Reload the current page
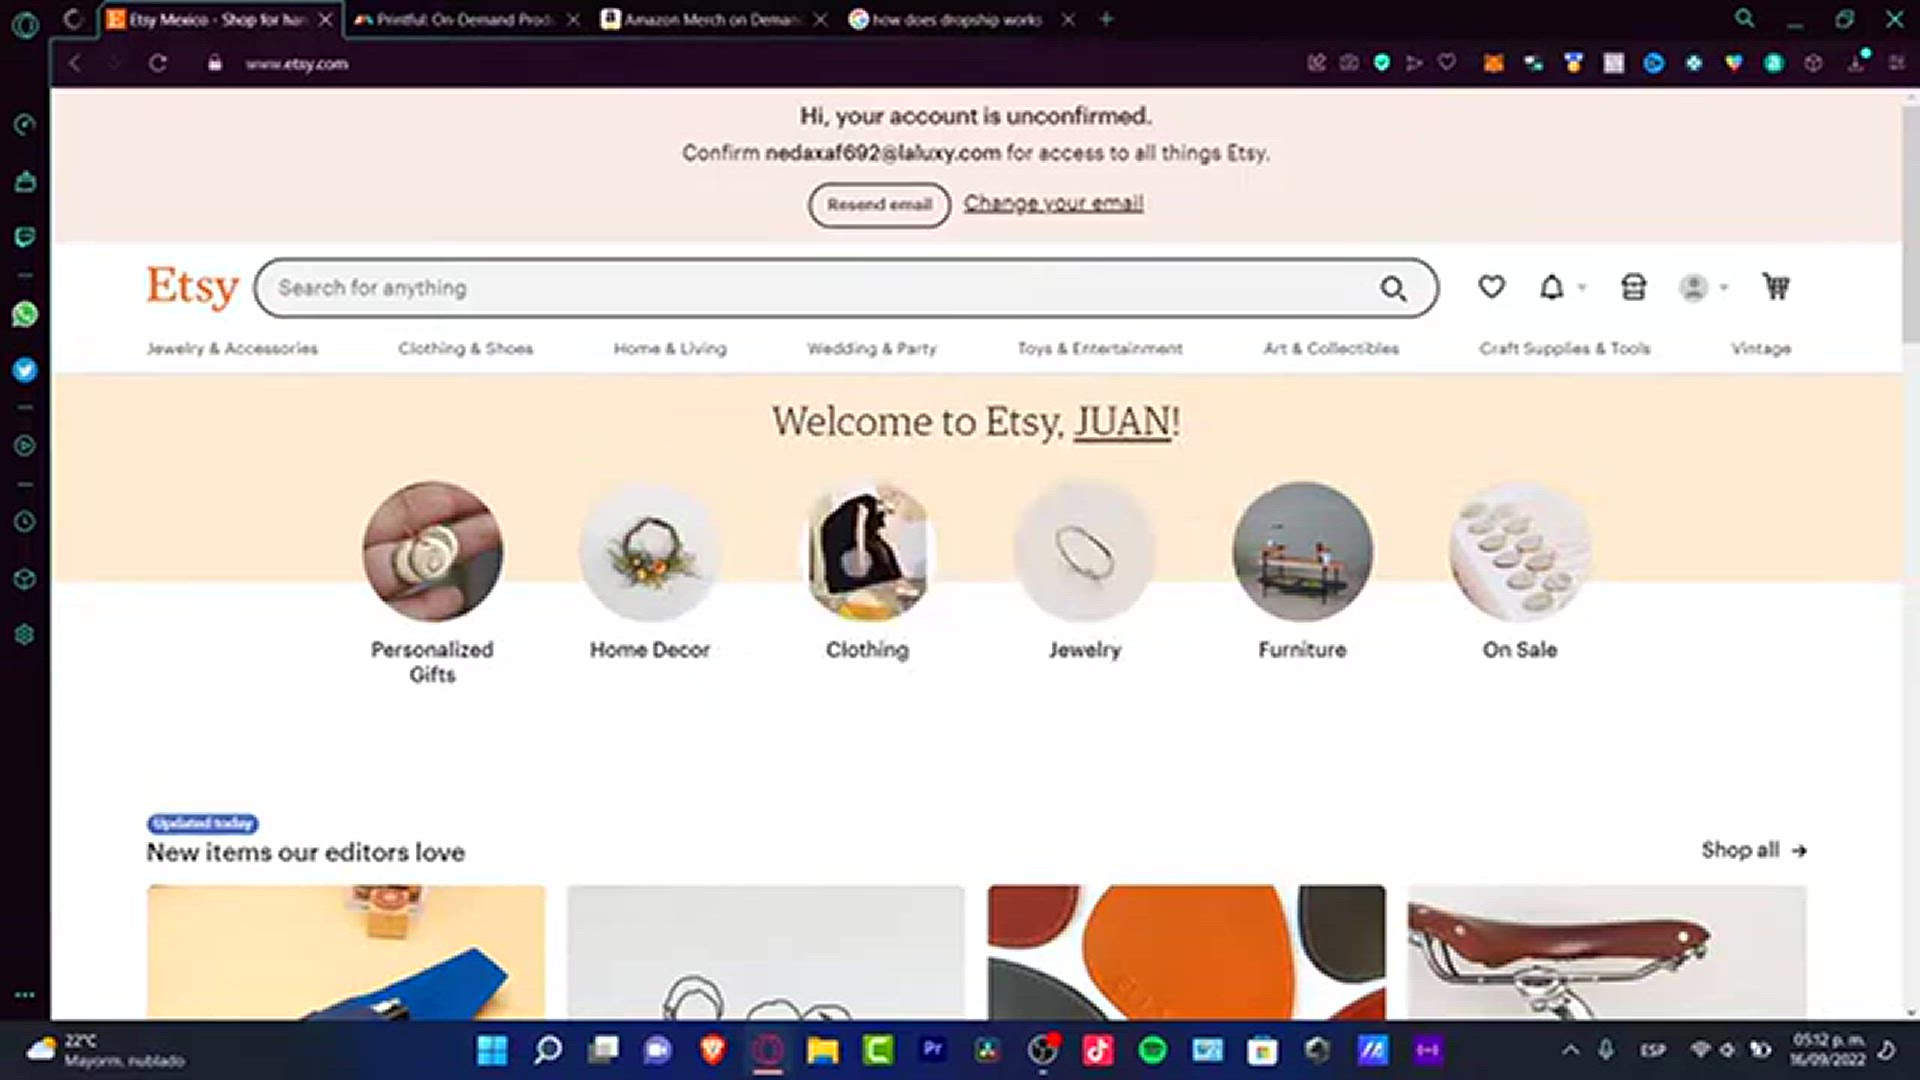Screen dimensions: 1920x1080 (158, 63)
